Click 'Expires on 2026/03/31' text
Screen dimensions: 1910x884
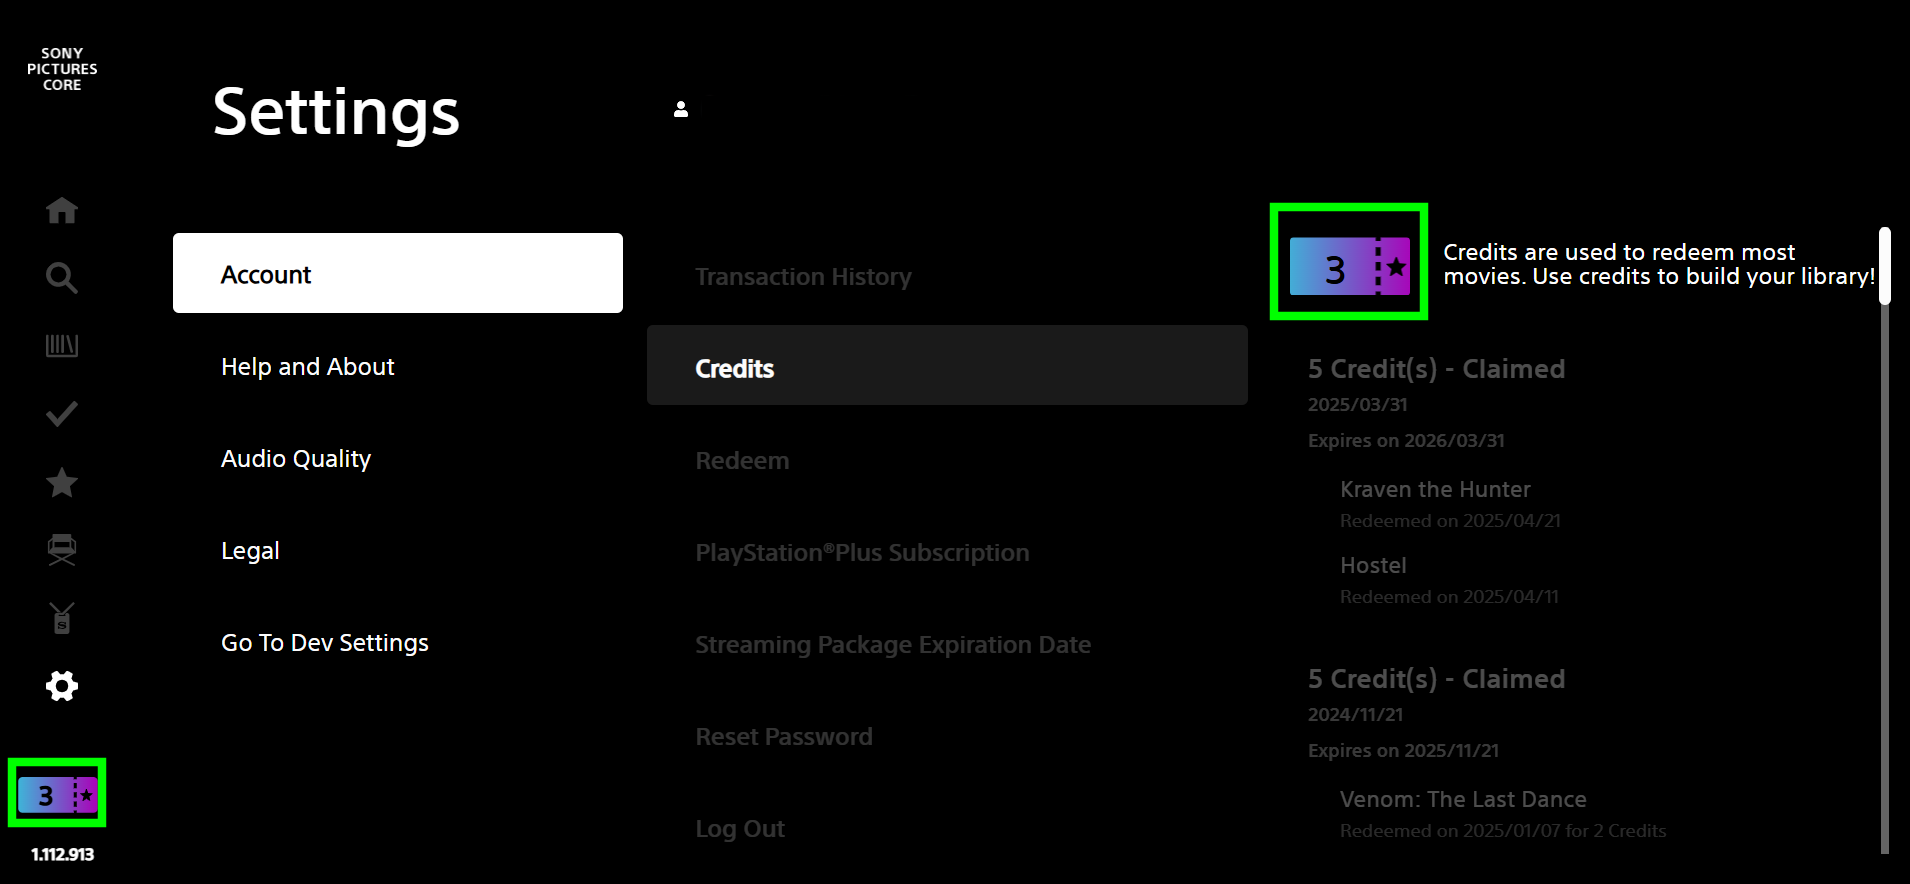click(x=1406, y=441)
